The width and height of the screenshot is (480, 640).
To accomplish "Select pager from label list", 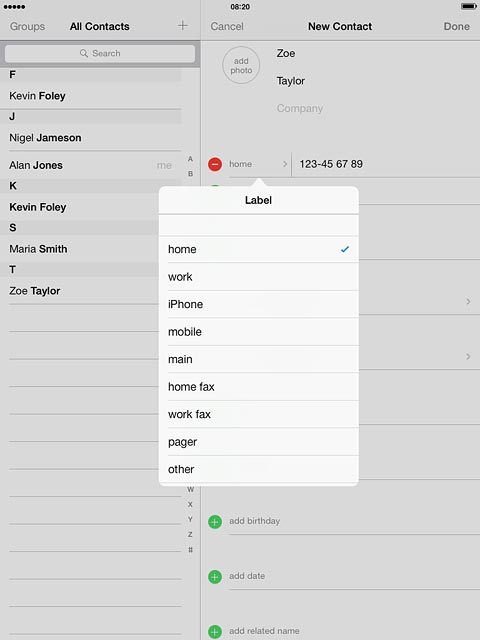I will coord(259,442).
